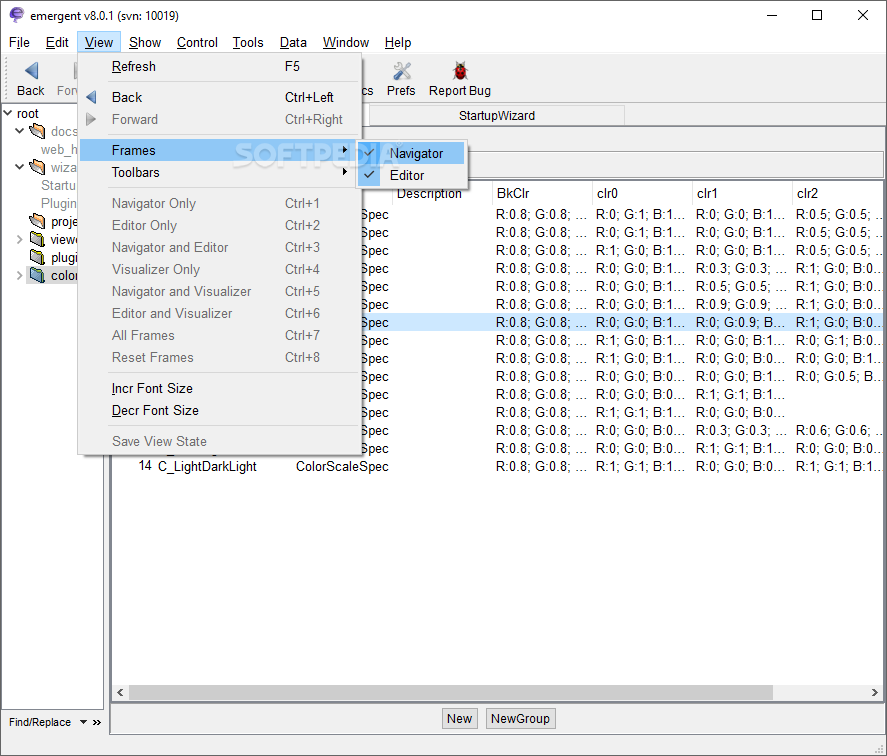Image resolution: width=887 pixels, height=756 pixels.
Task: Click the viewers folder icon in tree
Action: (x=37, y=239)
